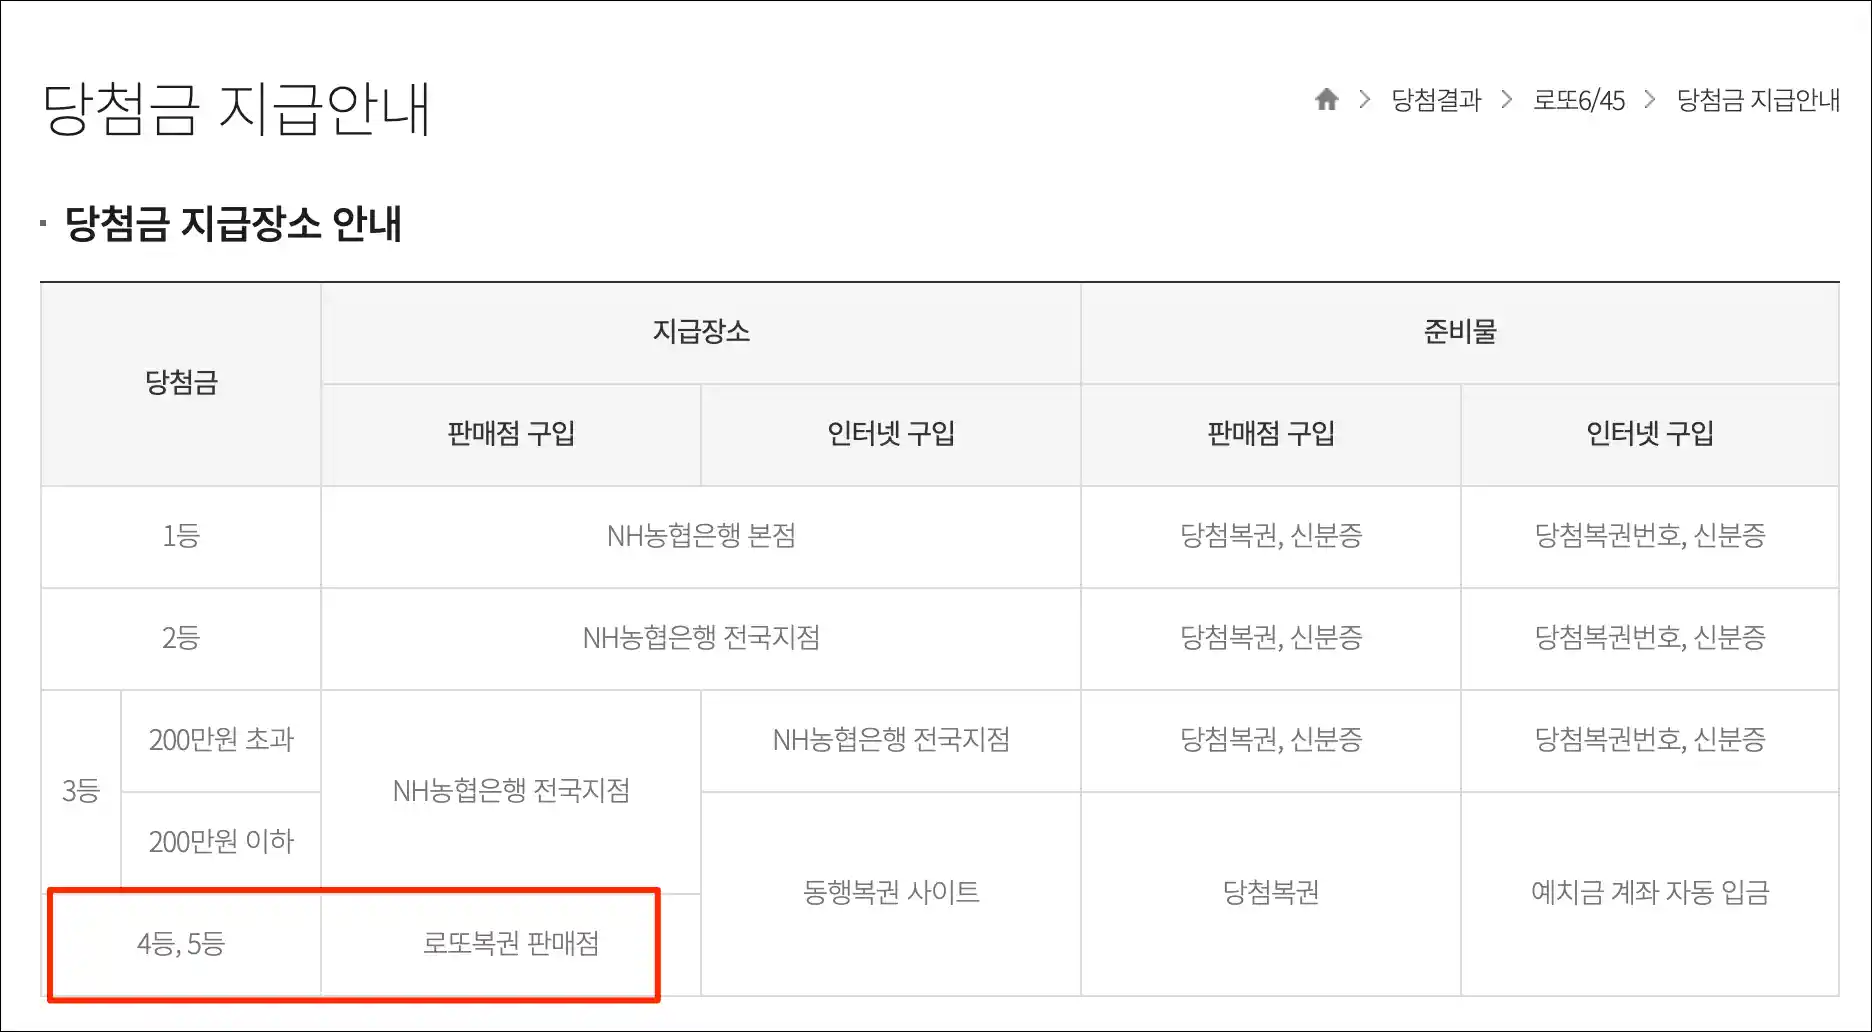Select the 지급장소 column header
1872x1032 pixels.
(x=701, y=332)
